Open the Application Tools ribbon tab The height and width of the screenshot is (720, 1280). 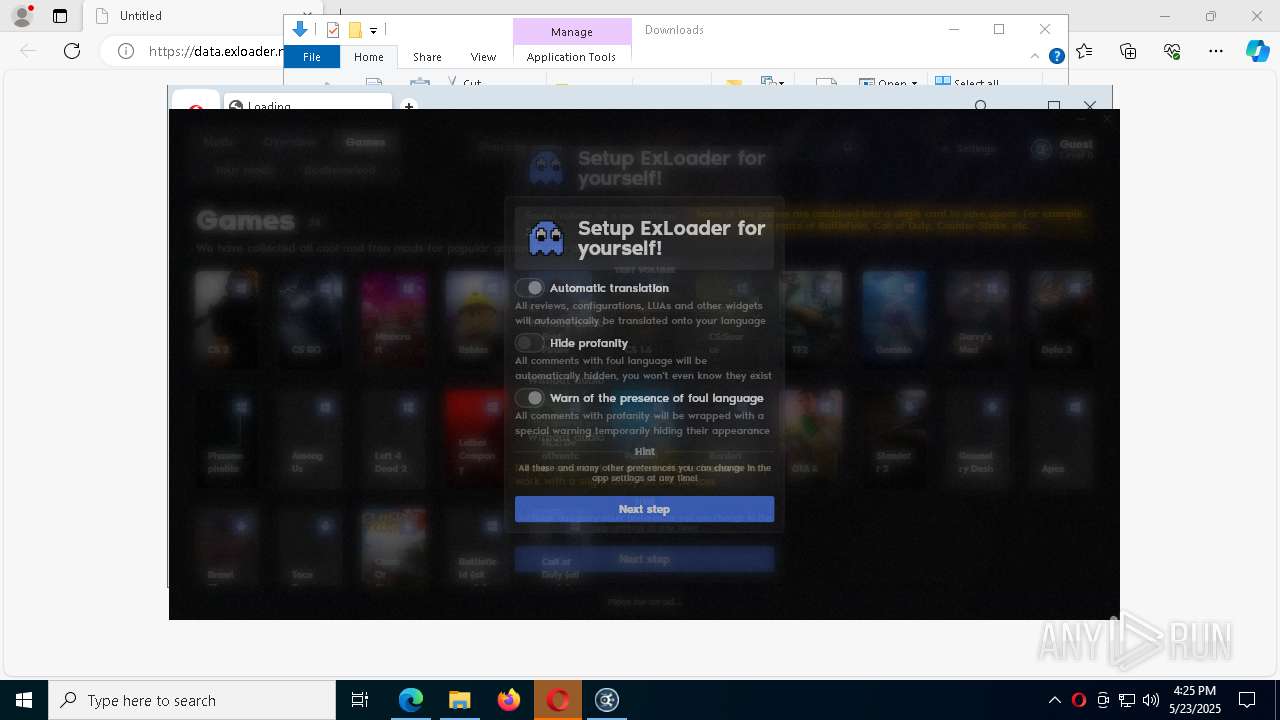point(571,57)
